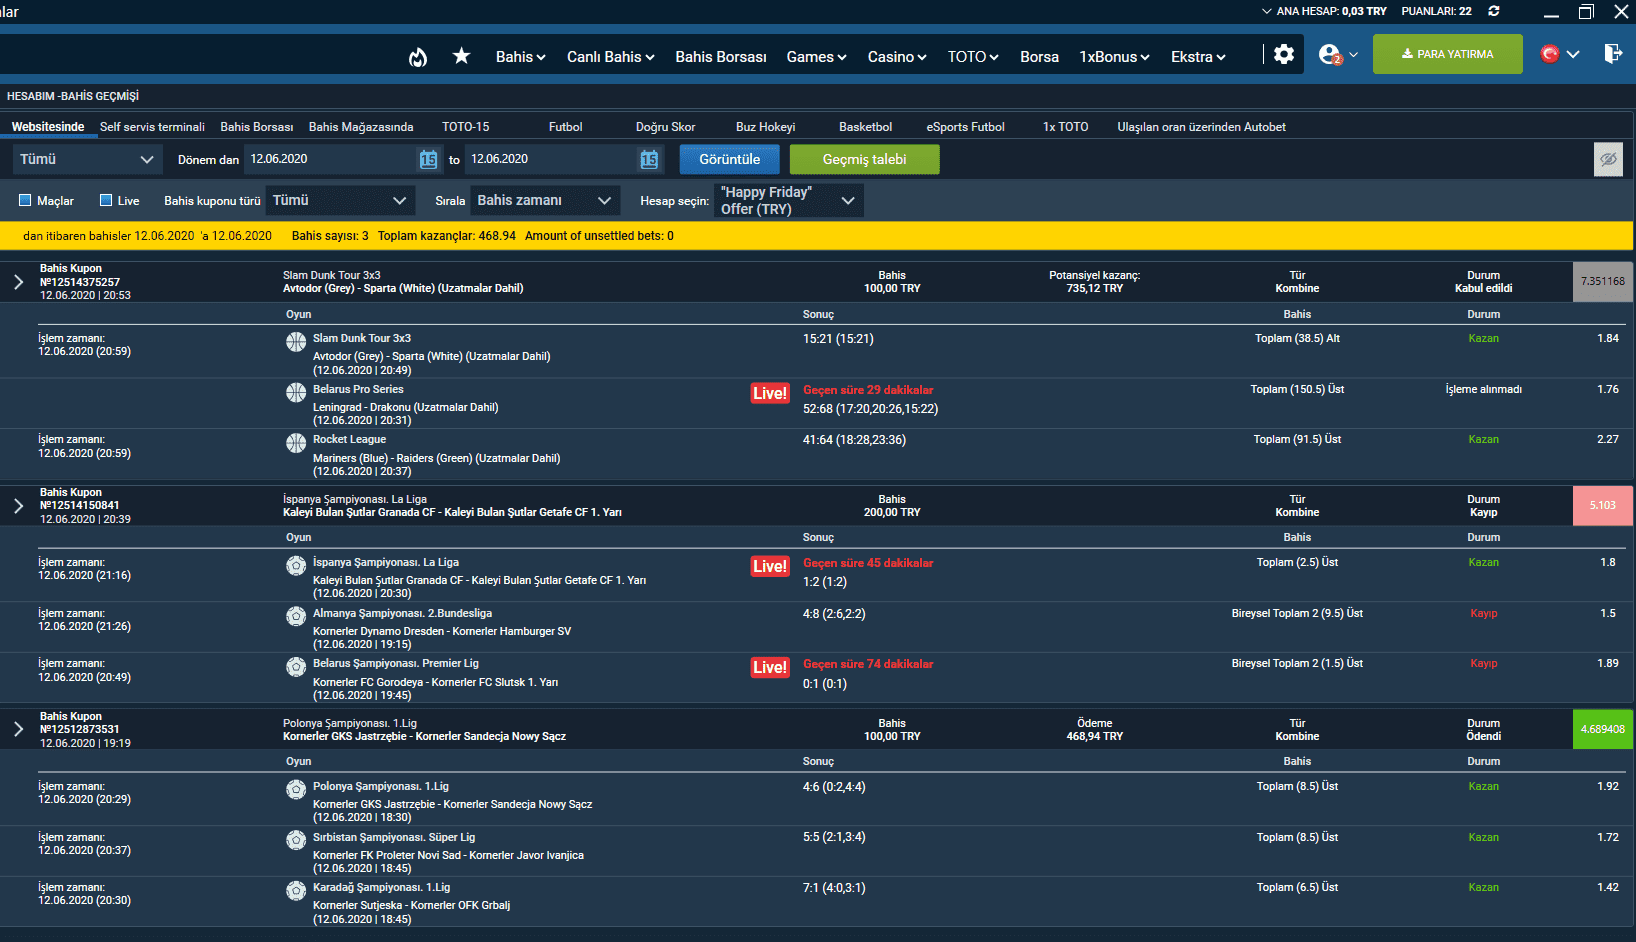Image resolution: width=1636 pixels, height=942 pixels.
Task: Click the Geçmiş talebi button
Action: click(865, 159)
